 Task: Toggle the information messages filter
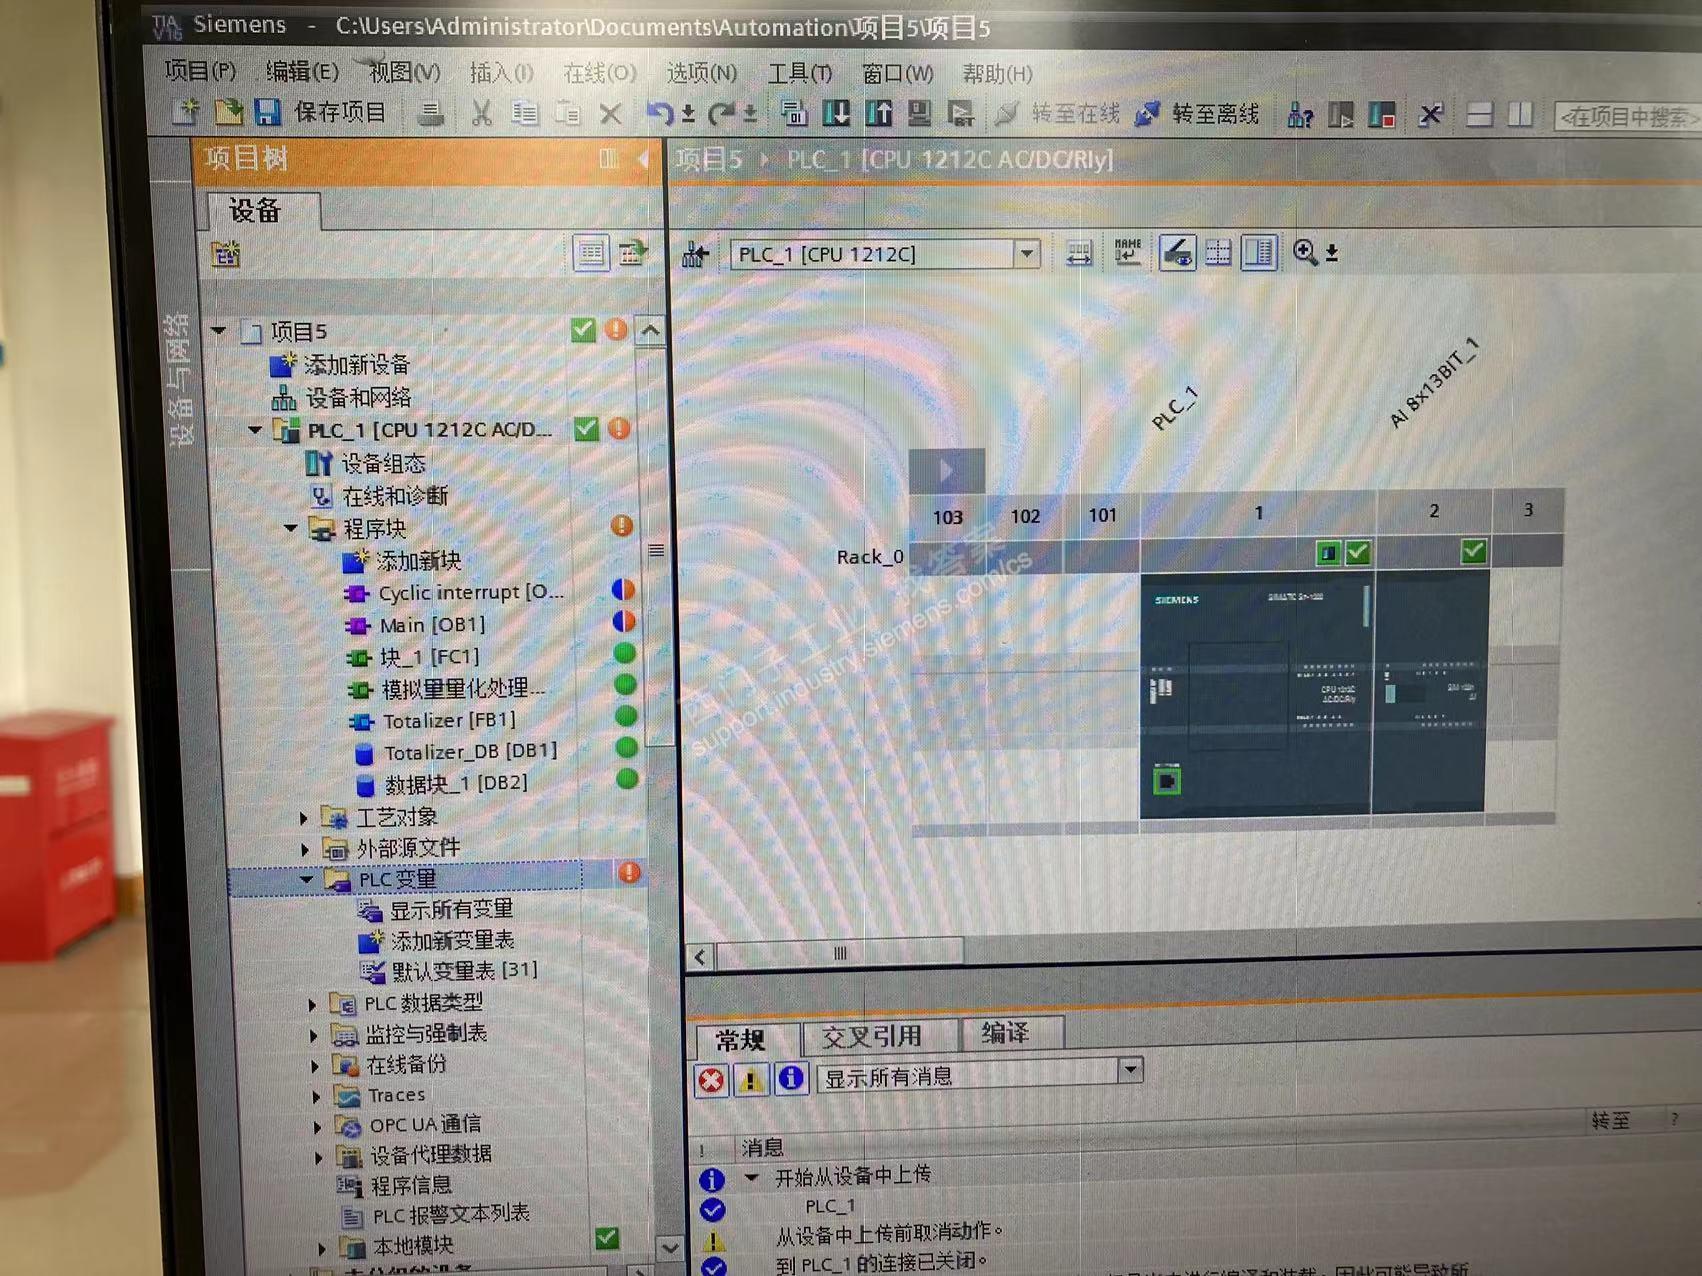pyautogui.click(x=791, y=1078)
